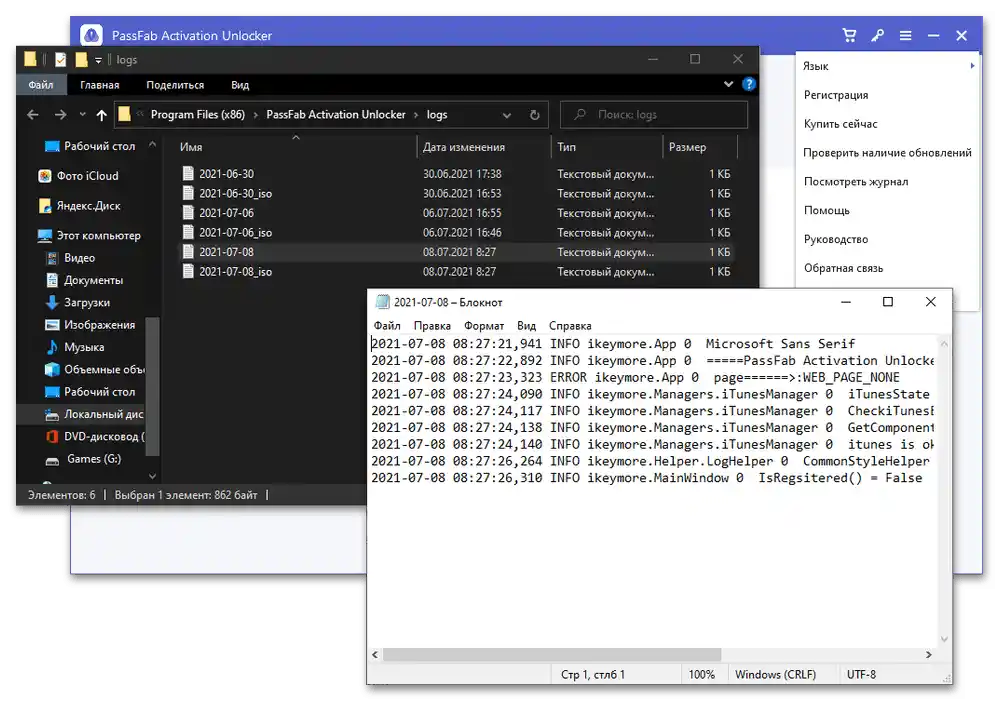Open the Файл tab in Explorer
The width and height of the screenshot is (999, 701).
click(x=41, y=85)
